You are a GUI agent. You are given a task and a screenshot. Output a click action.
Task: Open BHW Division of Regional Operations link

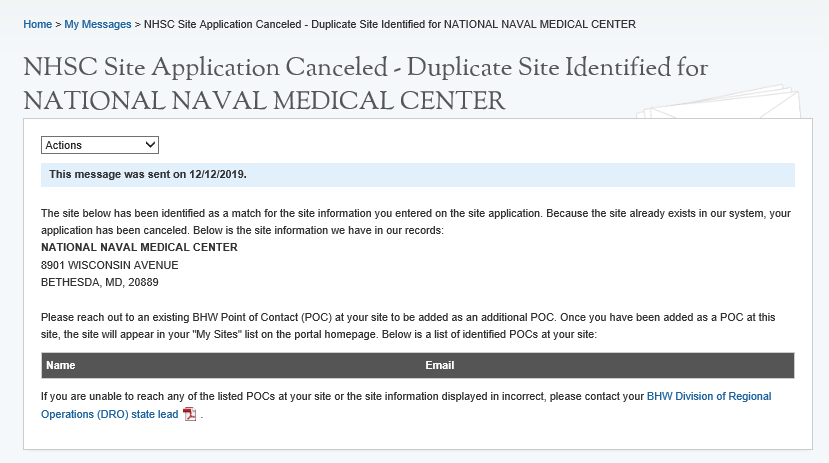click(x=709, y=396)
